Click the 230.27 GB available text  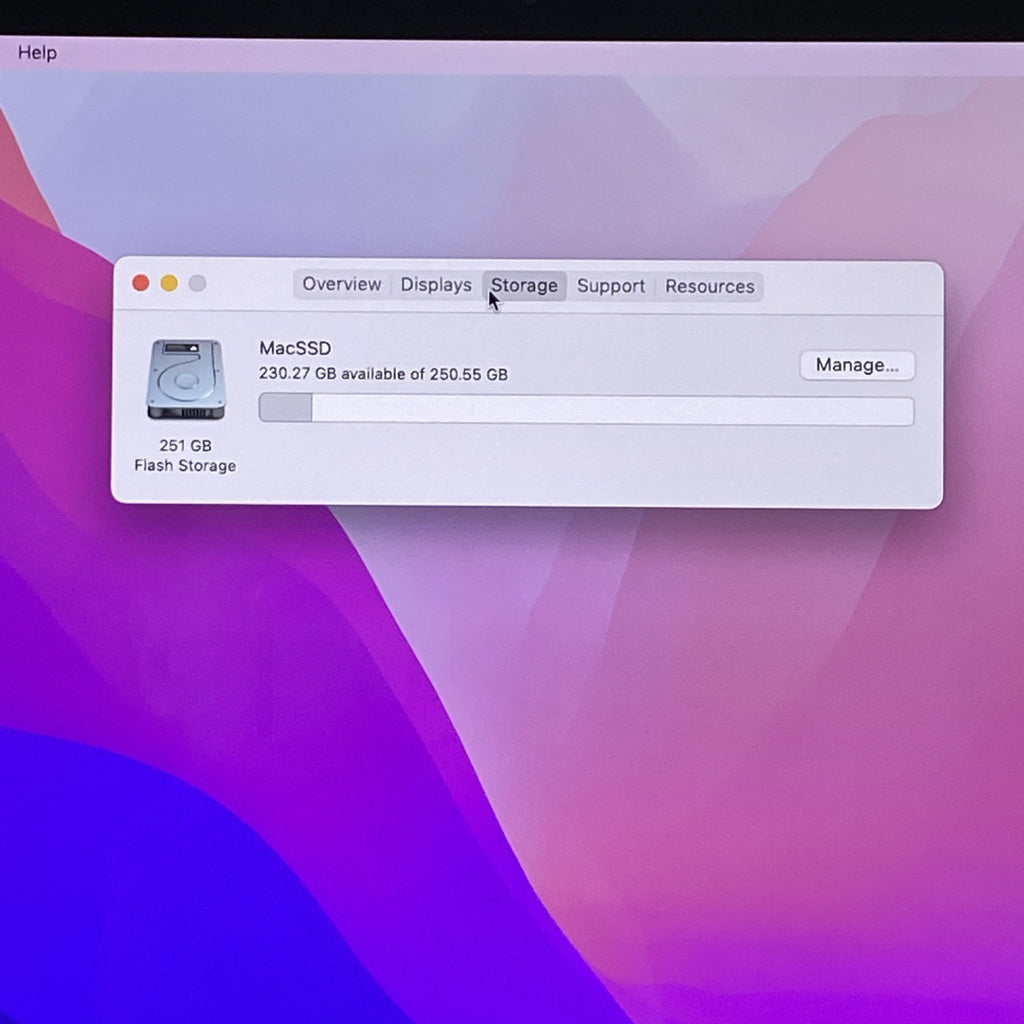click(x=383, y=374)
